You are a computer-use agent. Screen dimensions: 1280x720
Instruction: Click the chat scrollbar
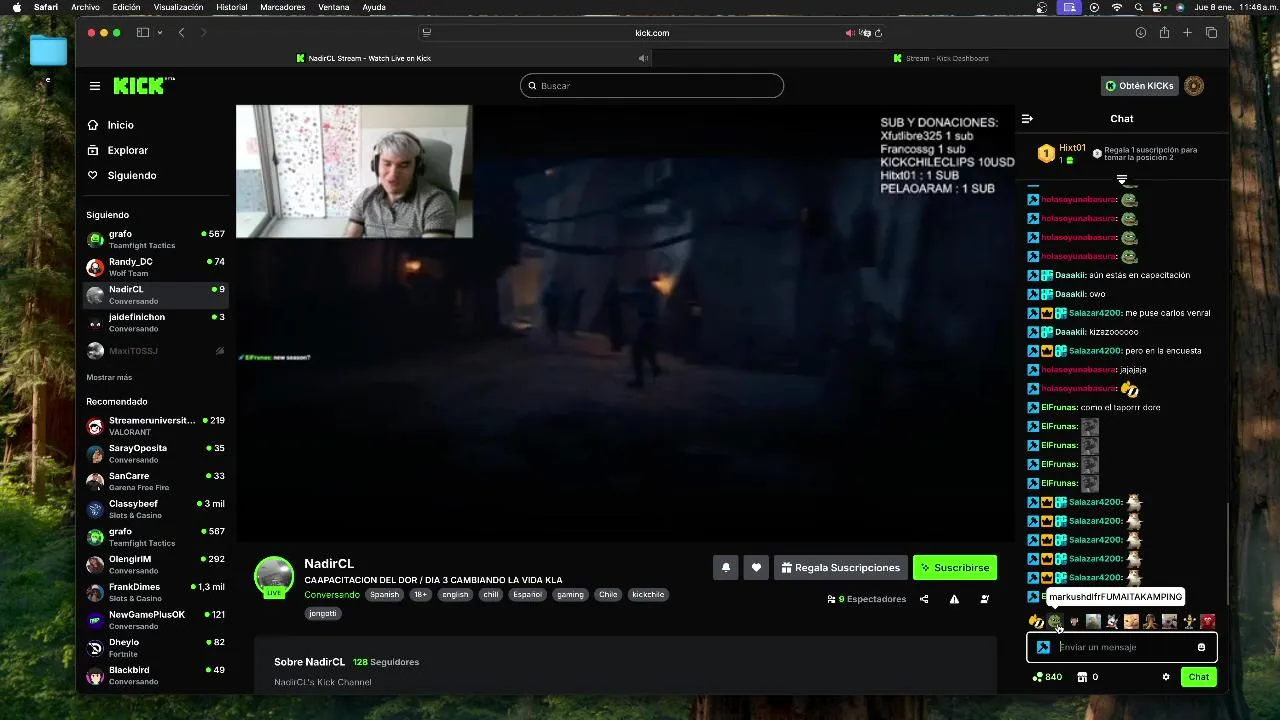click(1228, 552)
